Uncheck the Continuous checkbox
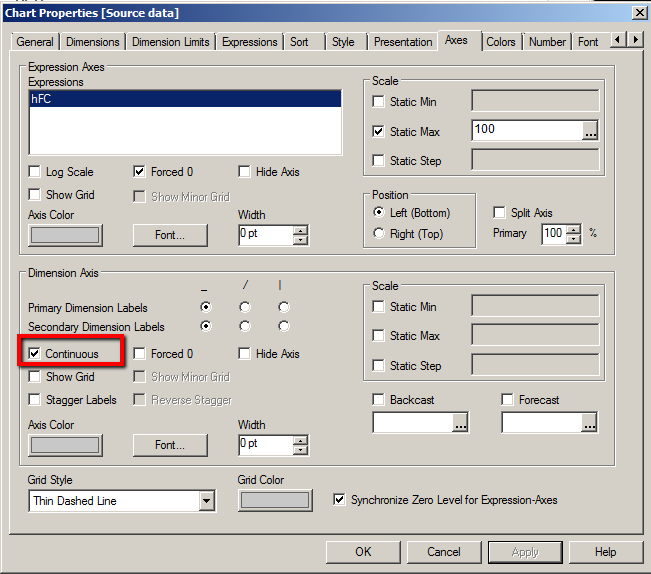The width and height of the screenshot is (651, 574). [35, 354]
